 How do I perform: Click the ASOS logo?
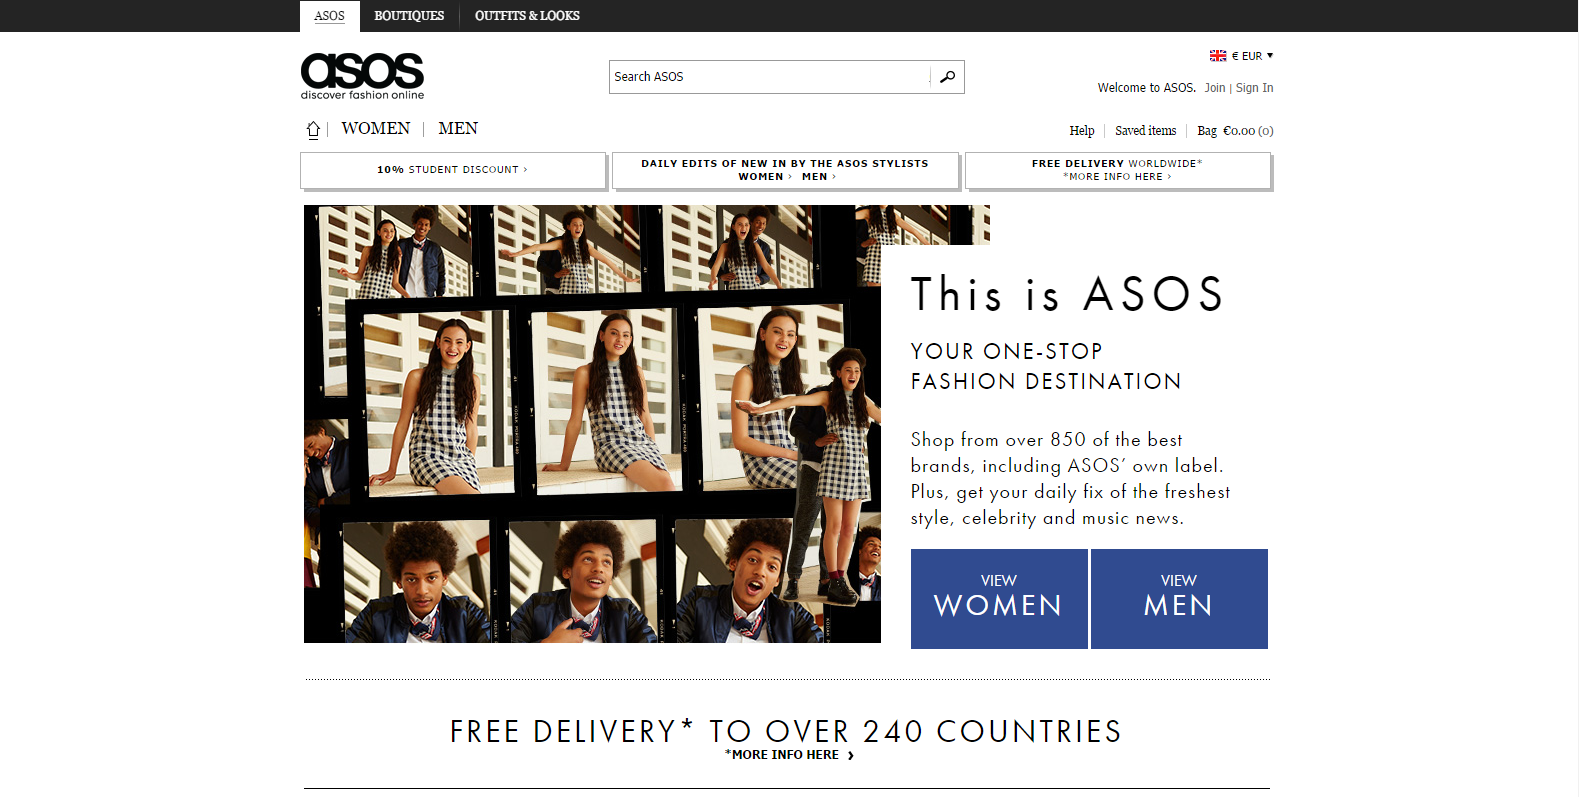coord(362,76)
